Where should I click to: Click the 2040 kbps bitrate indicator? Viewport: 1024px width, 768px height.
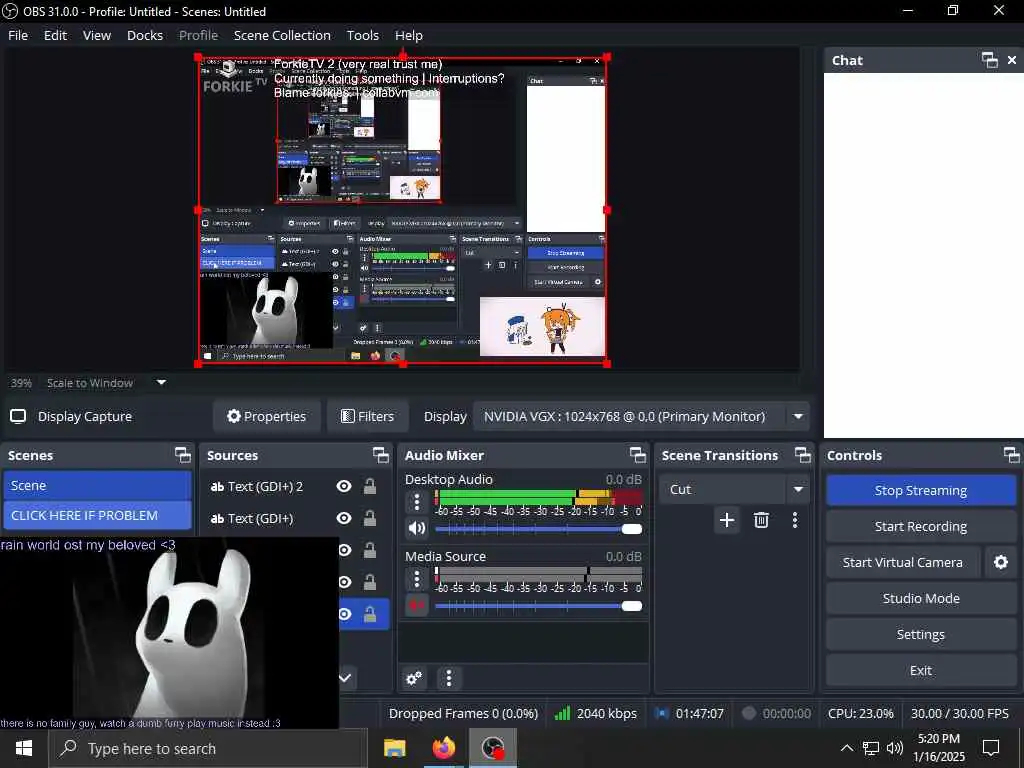pyautogui.click(x=596, y=714)
